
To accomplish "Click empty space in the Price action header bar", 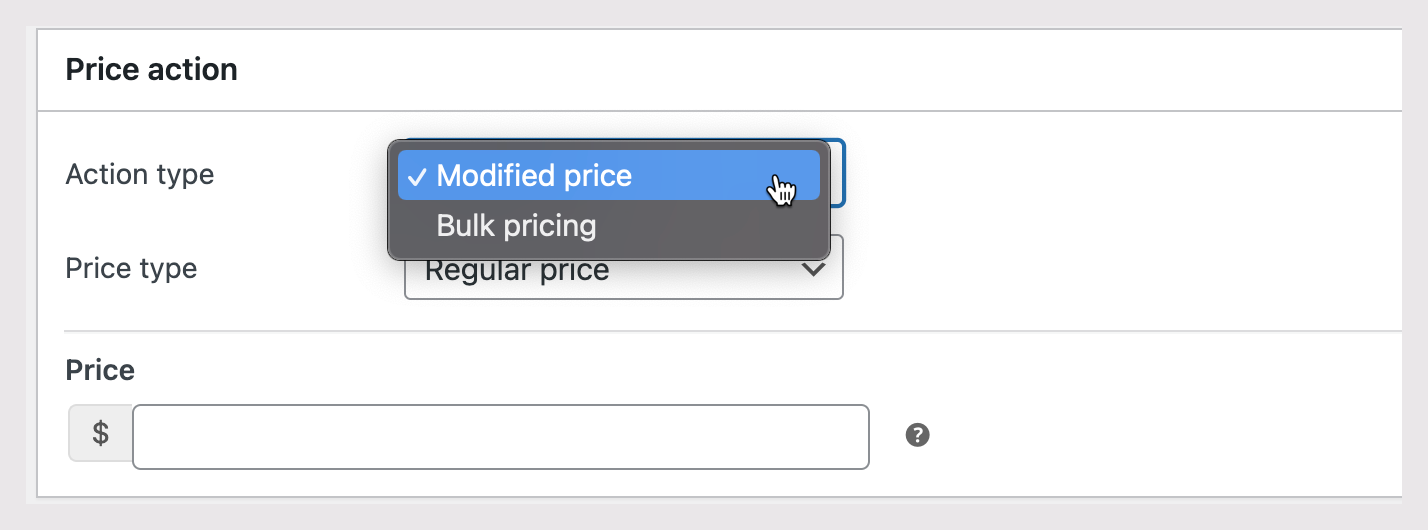I will pyautogui.click(x=800, y=70).
